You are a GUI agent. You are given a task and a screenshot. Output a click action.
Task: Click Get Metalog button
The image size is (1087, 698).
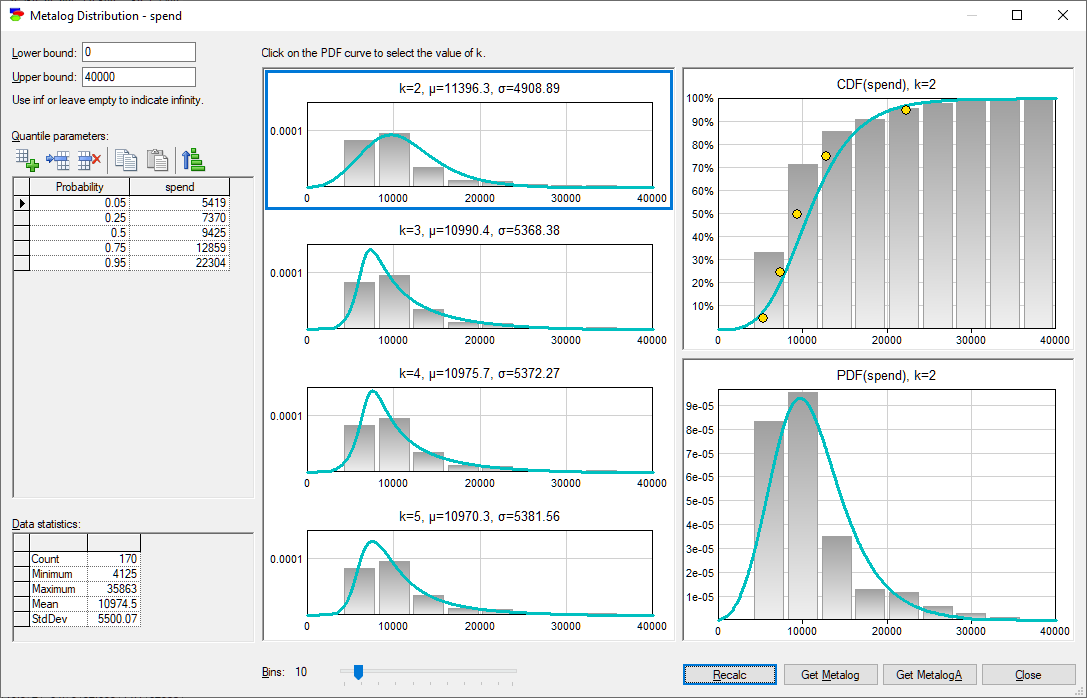(x=830, y=674)
